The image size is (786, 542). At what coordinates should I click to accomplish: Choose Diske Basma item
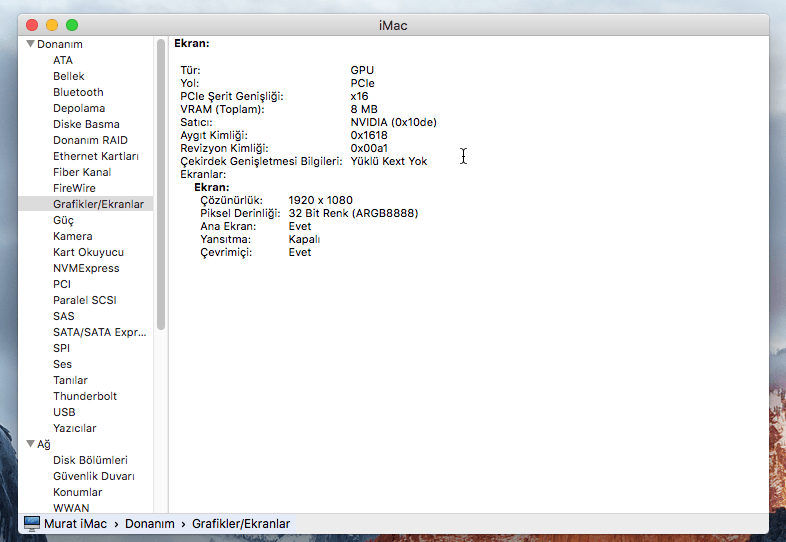[x=86, y=124]
